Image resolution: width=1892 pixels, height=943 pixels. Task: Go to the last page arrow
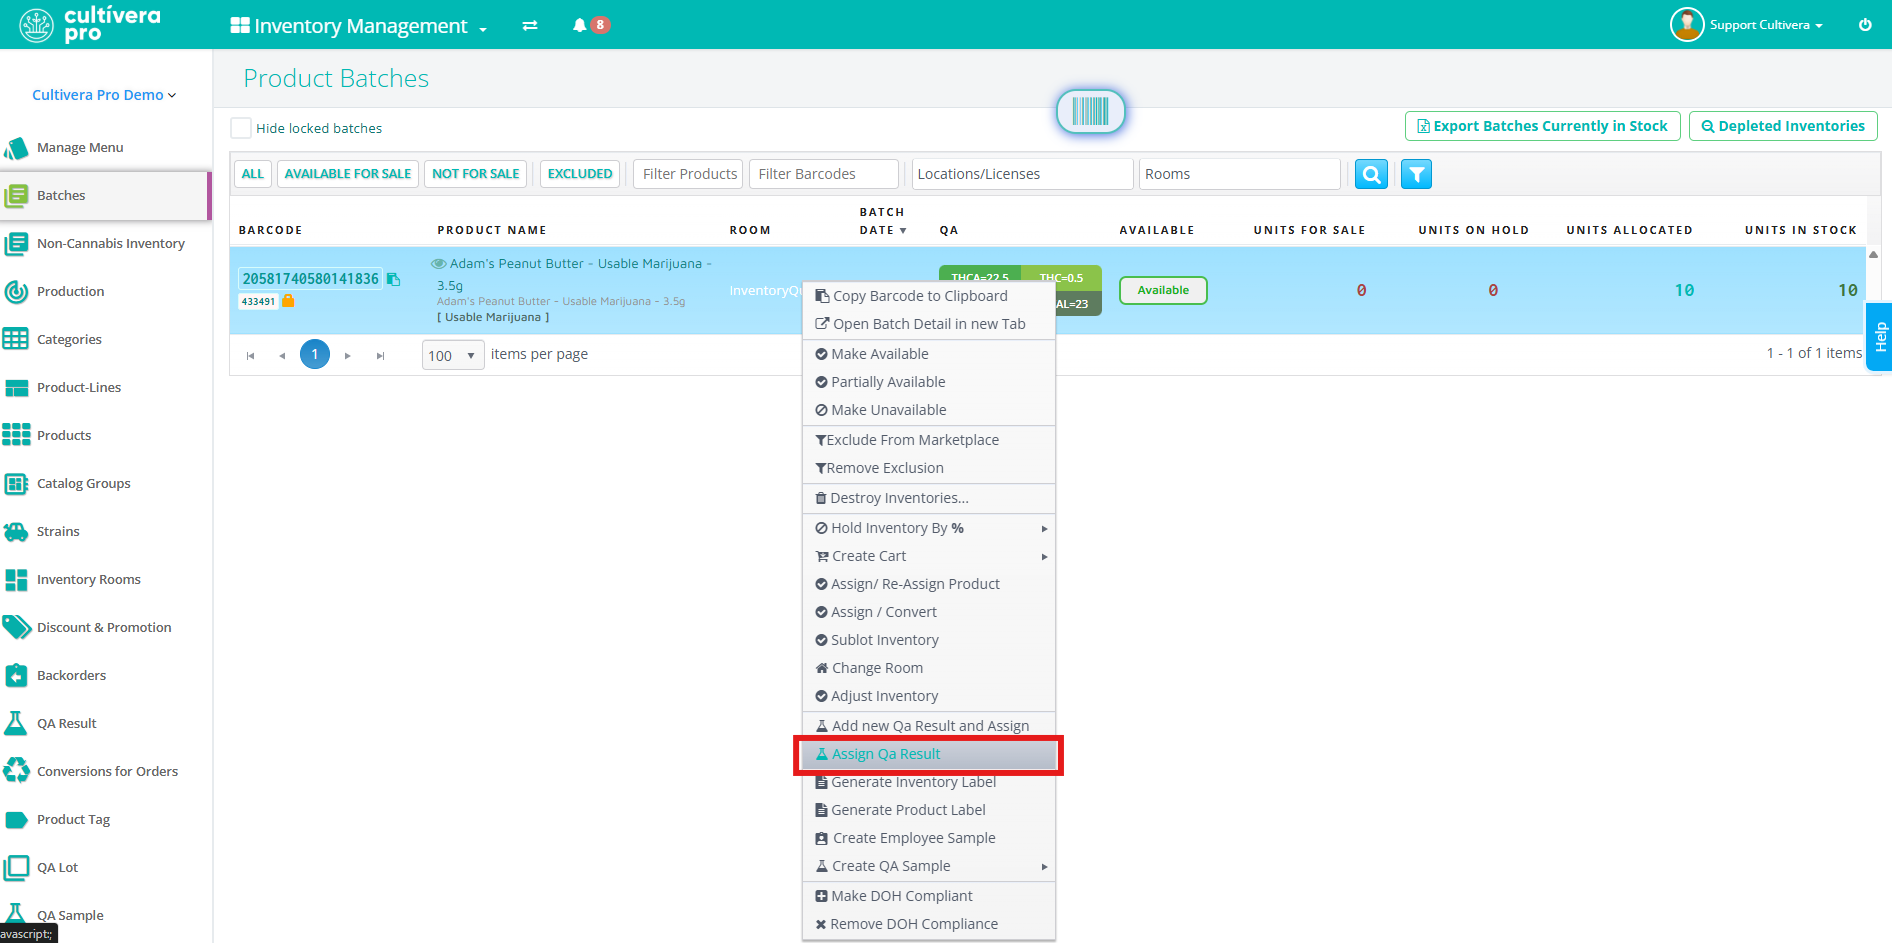pos(381,355)
